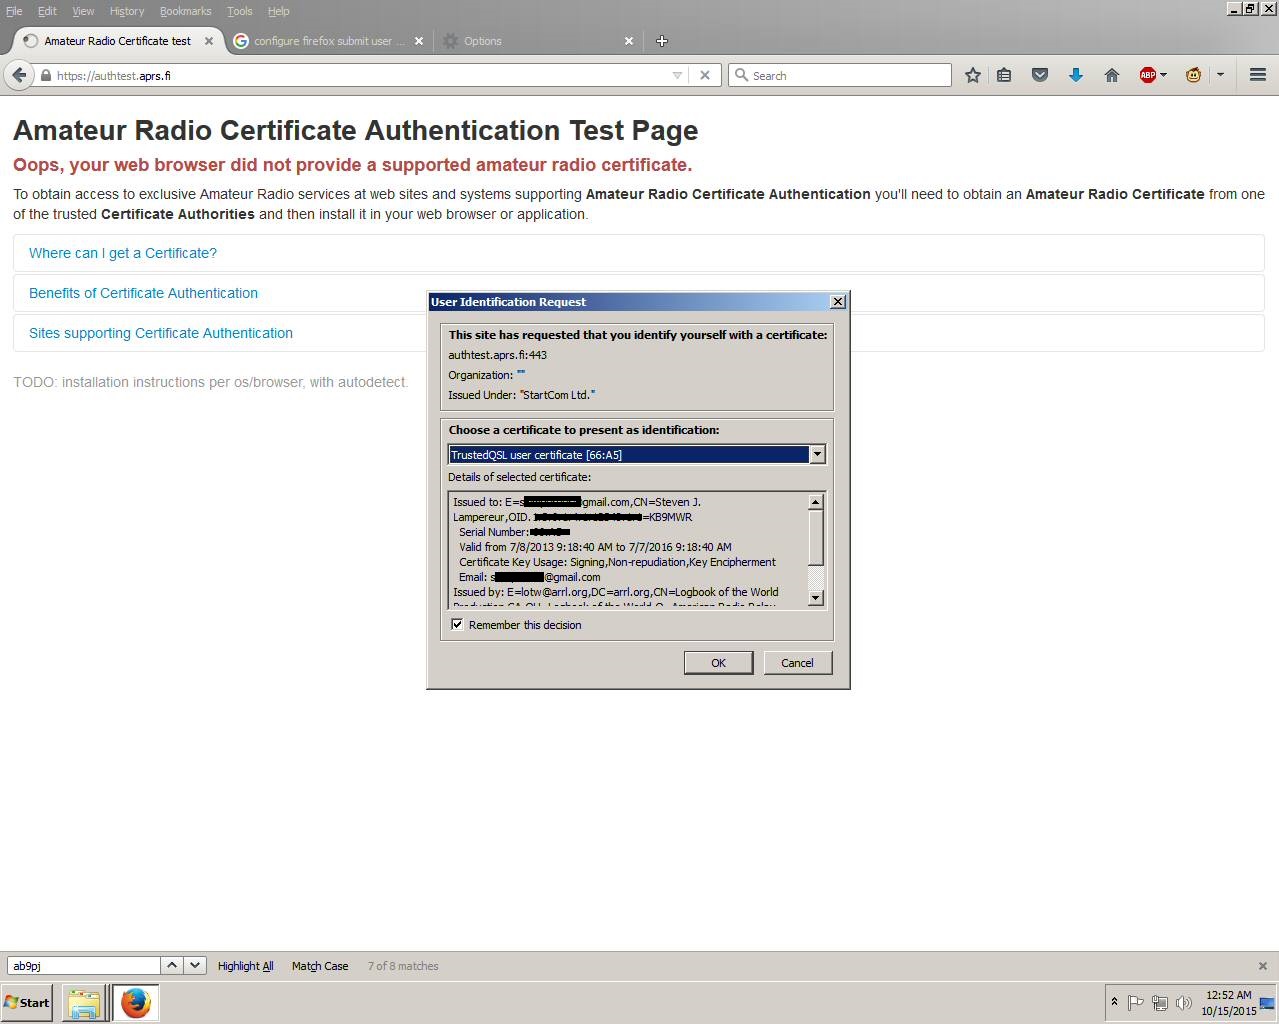Open the View menu
Image resolution: width=1279 pixels, height=1024 pixels.
83,11
